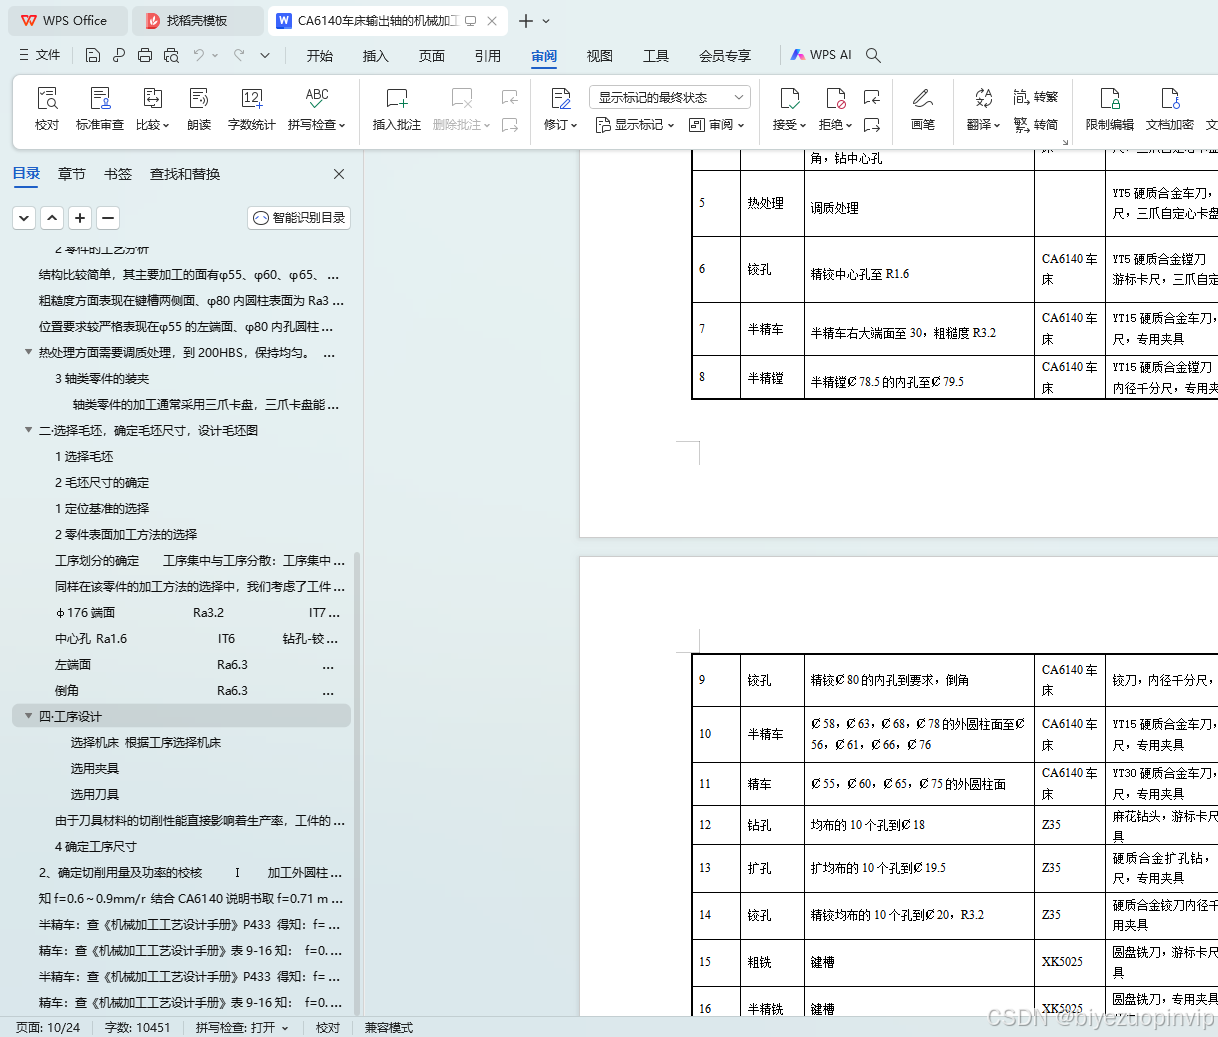
Task: Open 拼写检查: 打开 status dropdown
Action: [242, 1027]
